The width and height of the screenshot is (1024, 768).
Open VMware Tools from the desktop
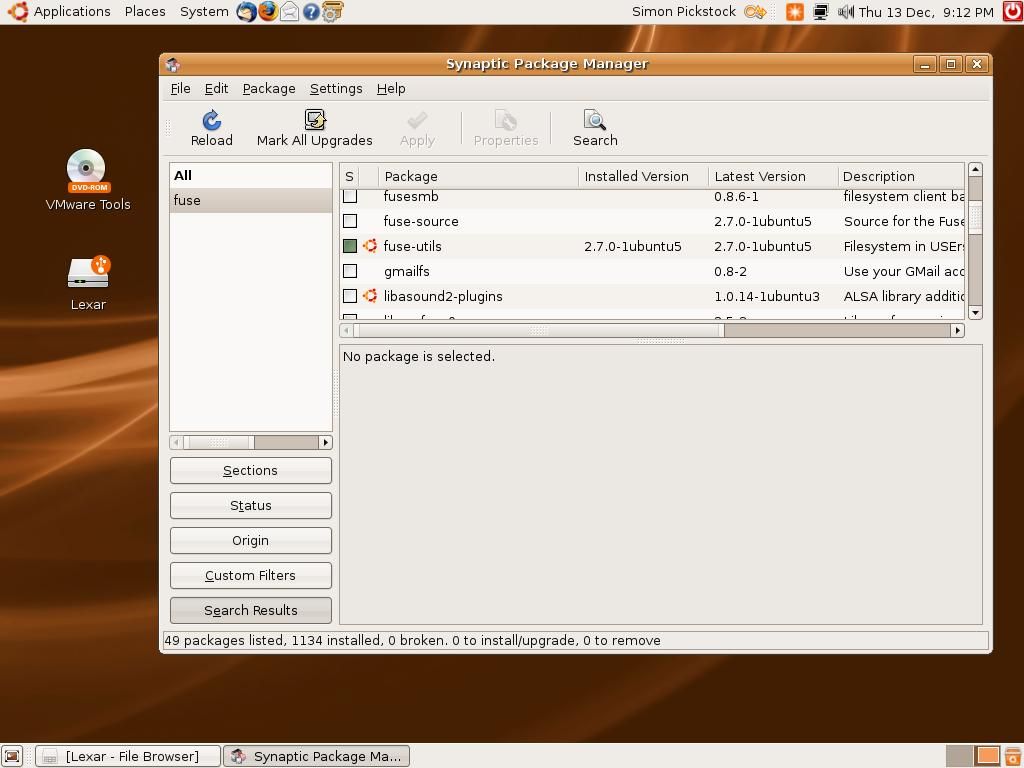(88, 170)
